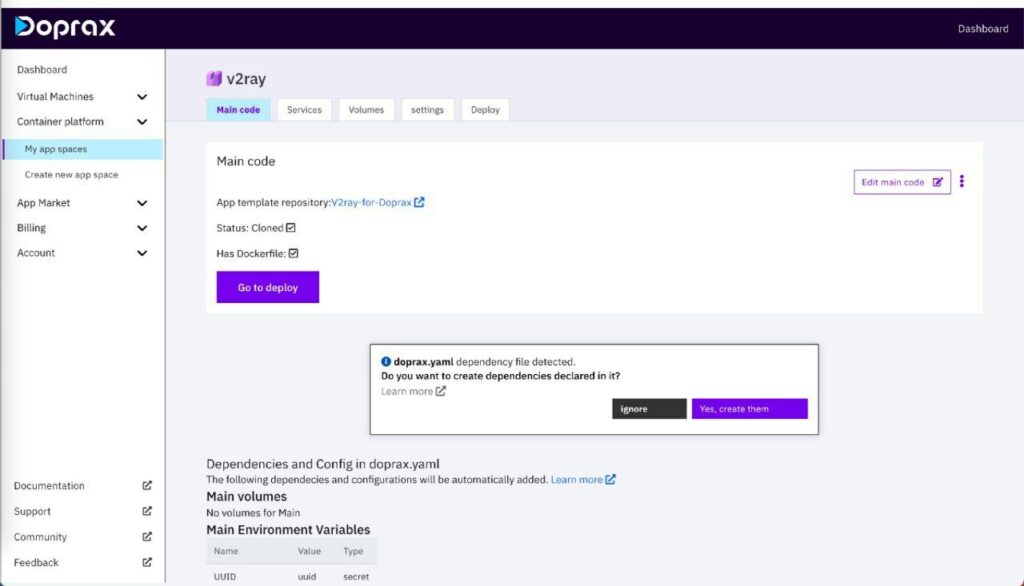This screenshot has width=1024, height=586.
Task: Click grey Learn more in dependency prompt
Action: click(407, 391)
